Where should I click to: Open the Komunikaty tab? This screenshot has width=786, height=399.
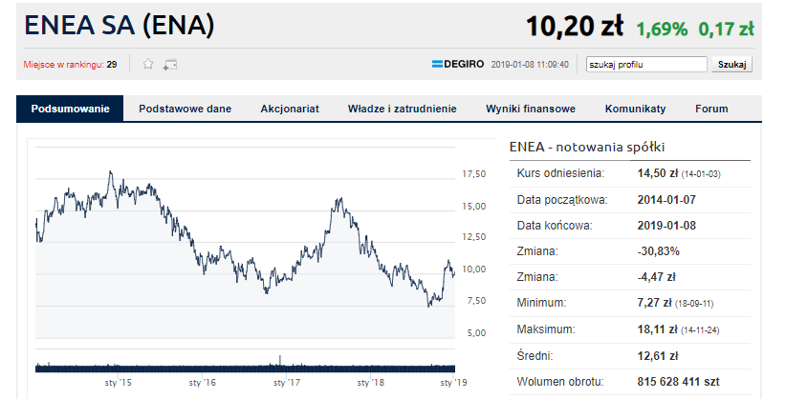tap(635, 109)
